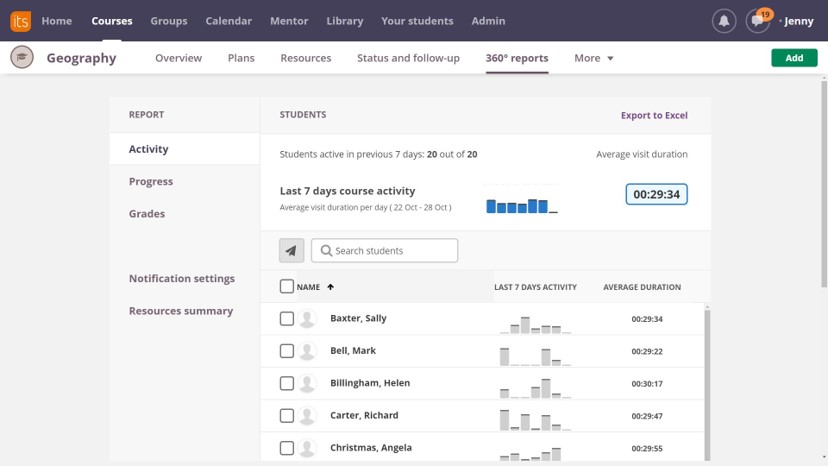The width and height of the screenshot is (828, 466).
Task: Click Sally Baxter's avatar icon
Action: 308,319
